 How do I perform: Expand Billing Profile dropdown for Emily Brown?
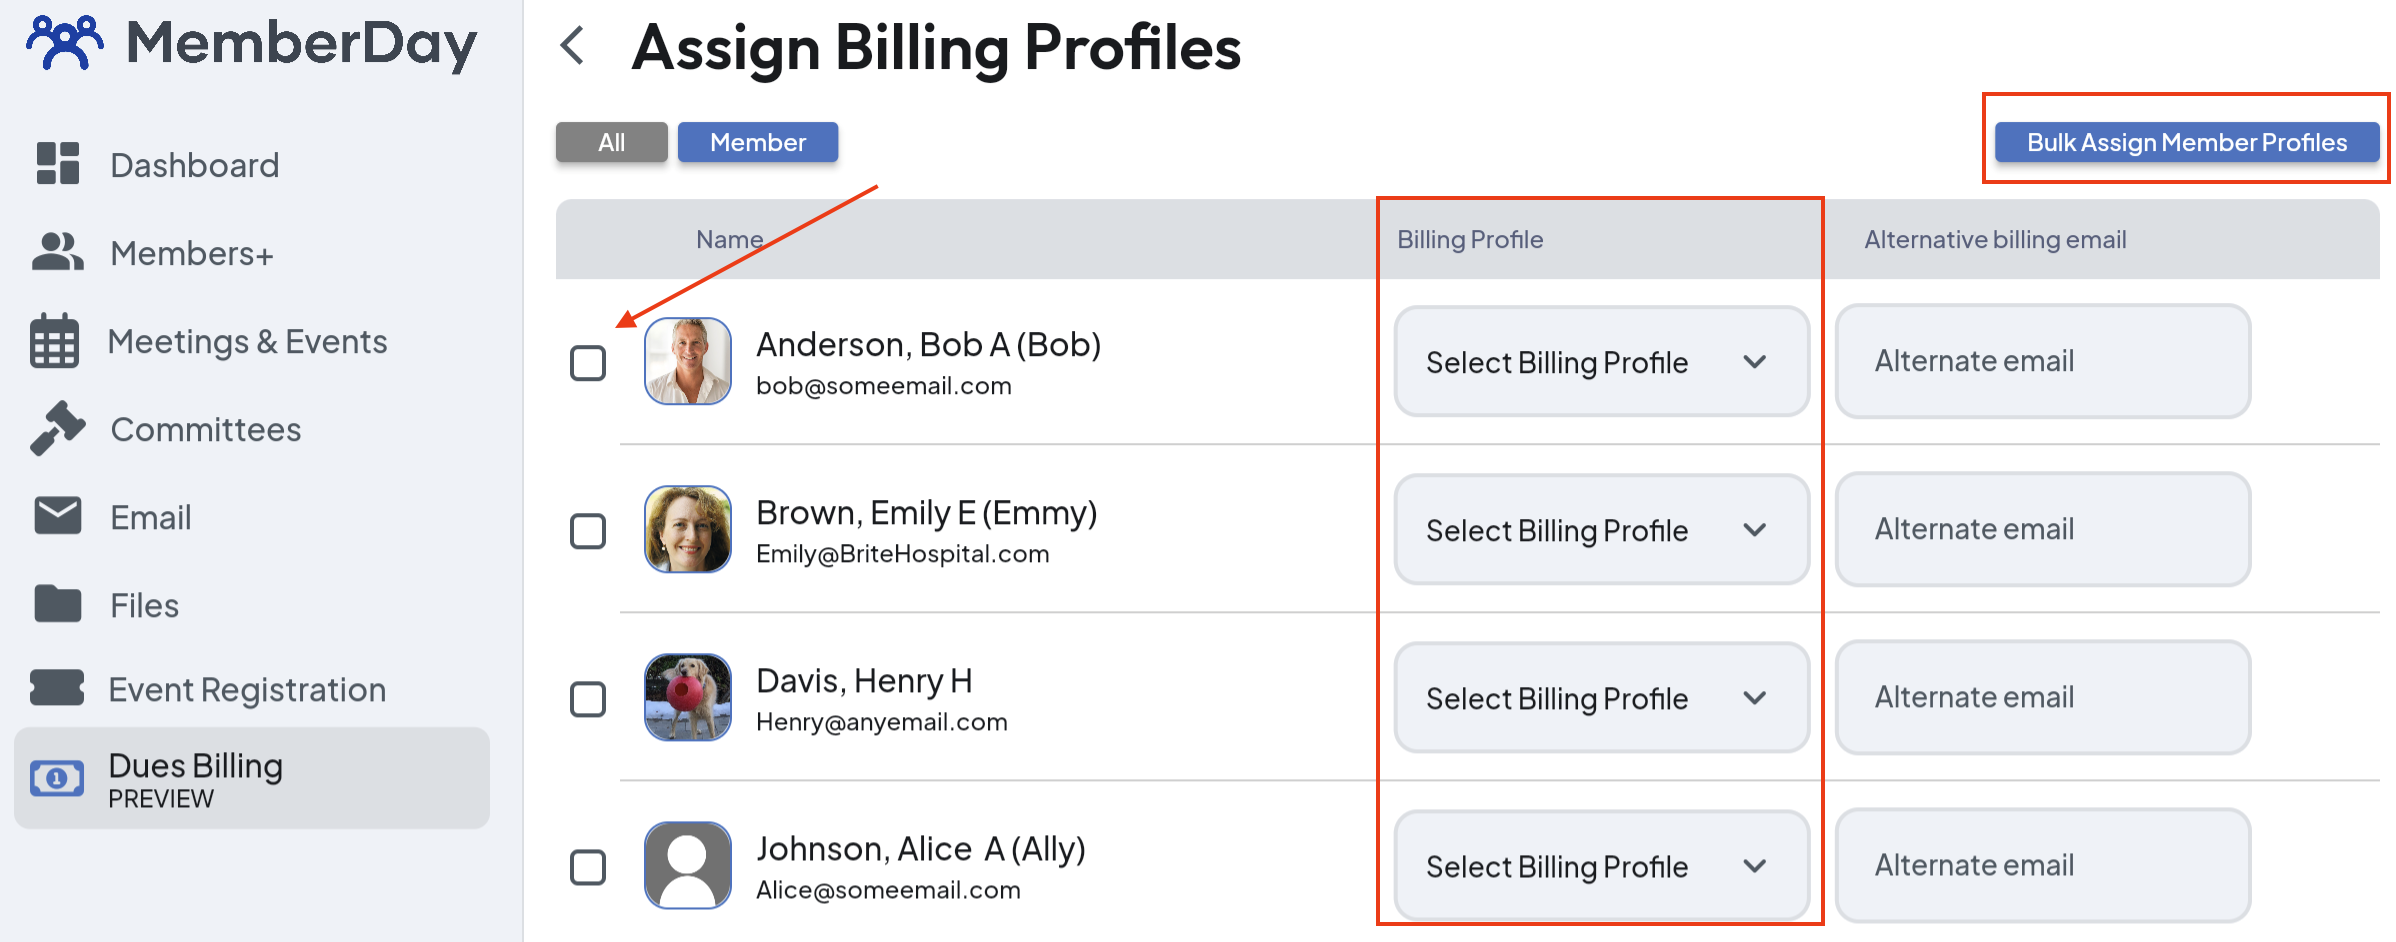pyautogui.click(x=1600, y=530)
